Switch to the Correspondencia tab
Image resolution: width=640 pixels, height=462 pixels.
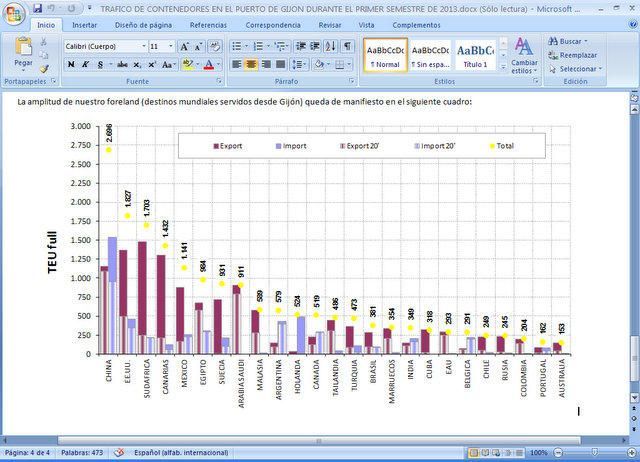273,25
